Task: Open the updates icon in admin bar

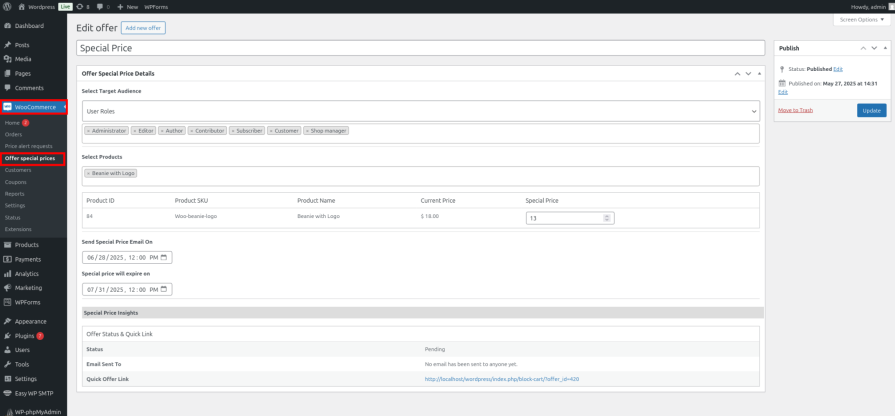Action: click(81, 6)
